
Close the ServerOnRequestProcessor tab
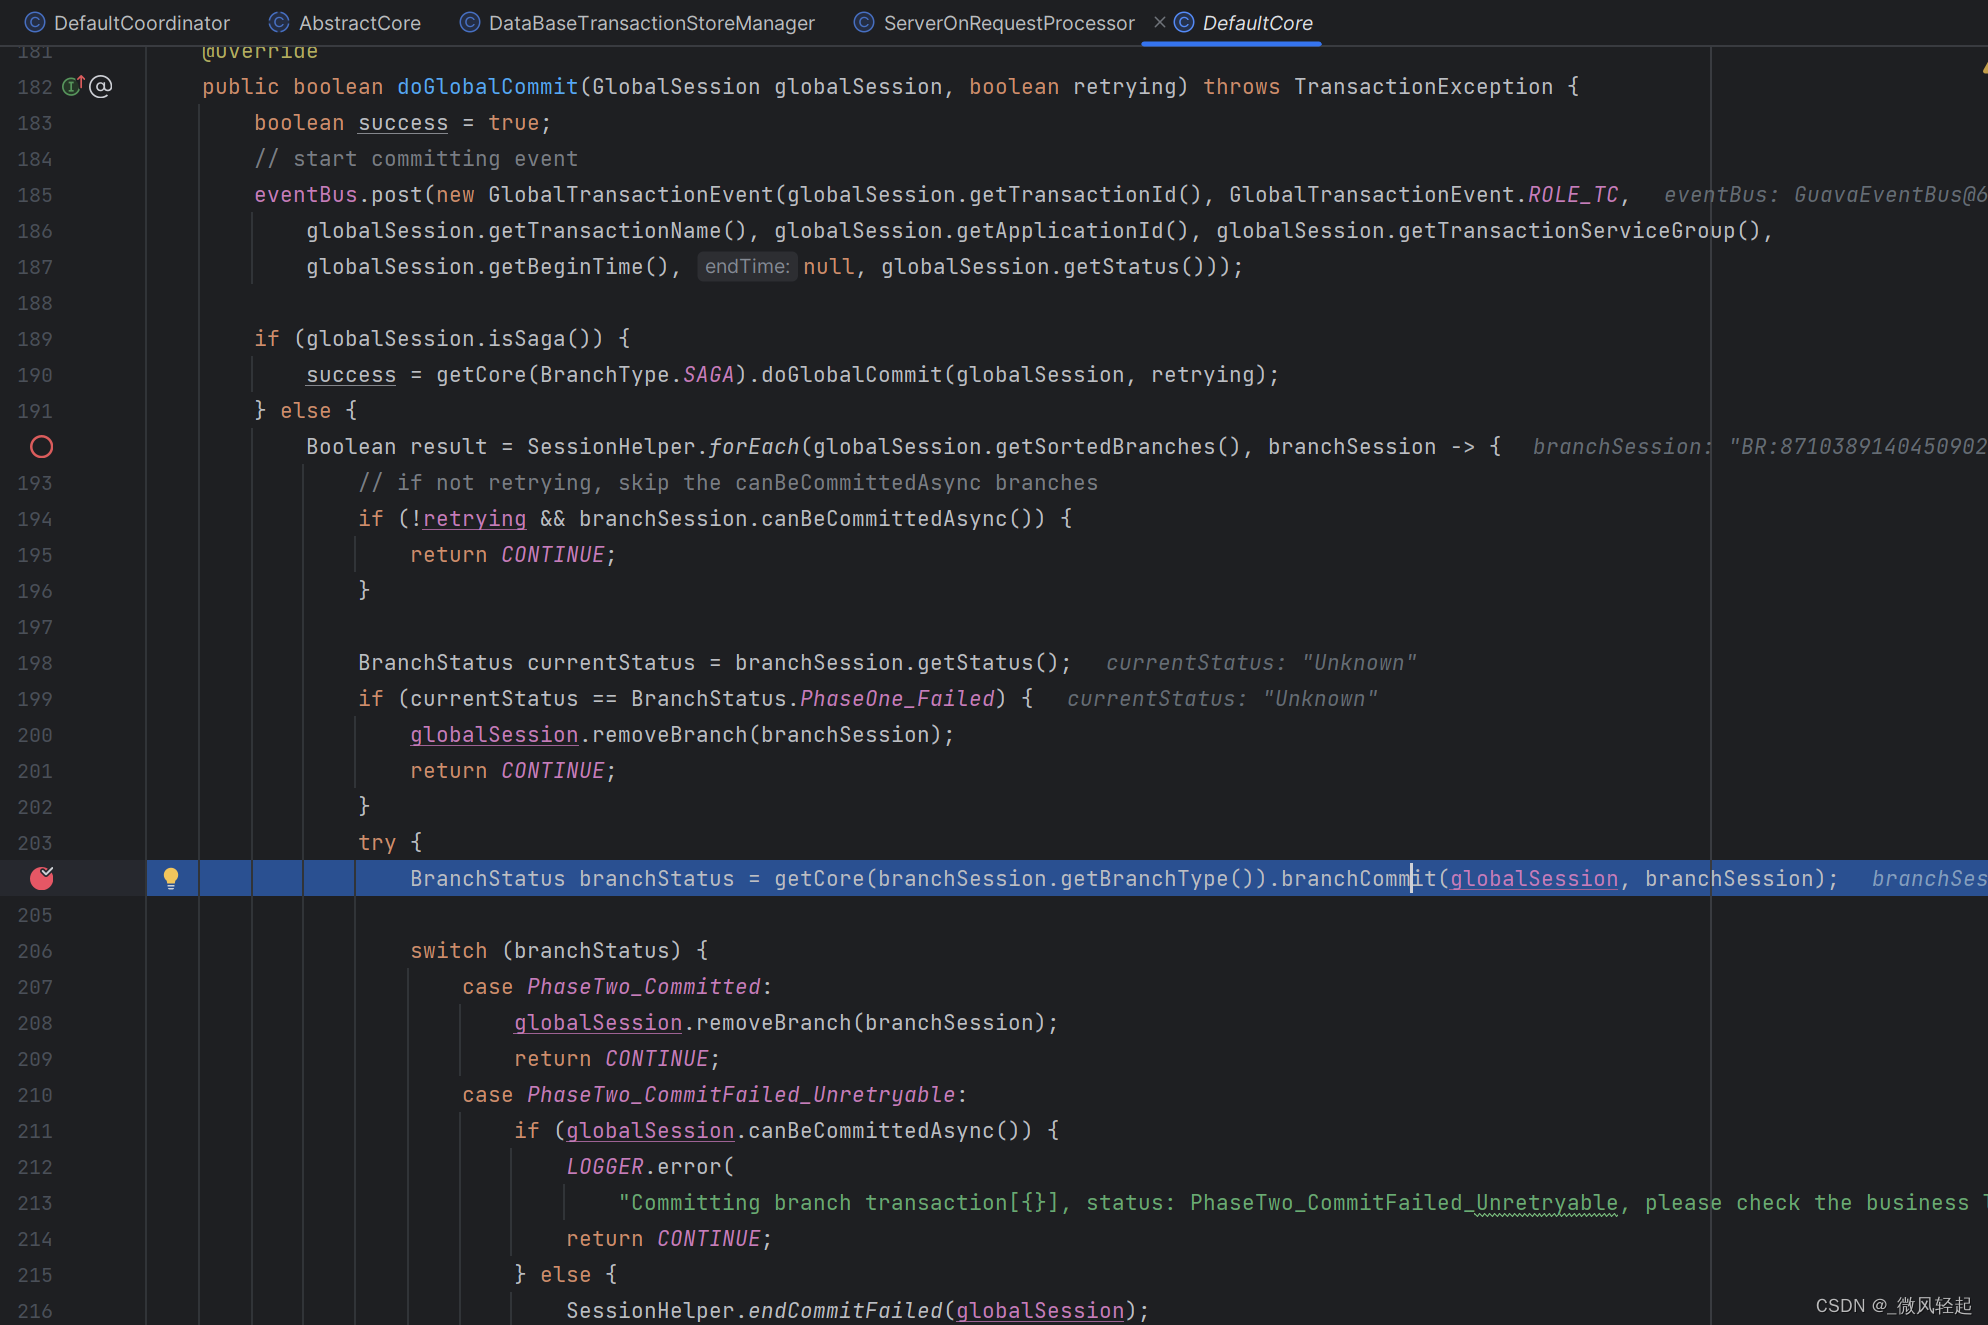tap(1159, 22)
